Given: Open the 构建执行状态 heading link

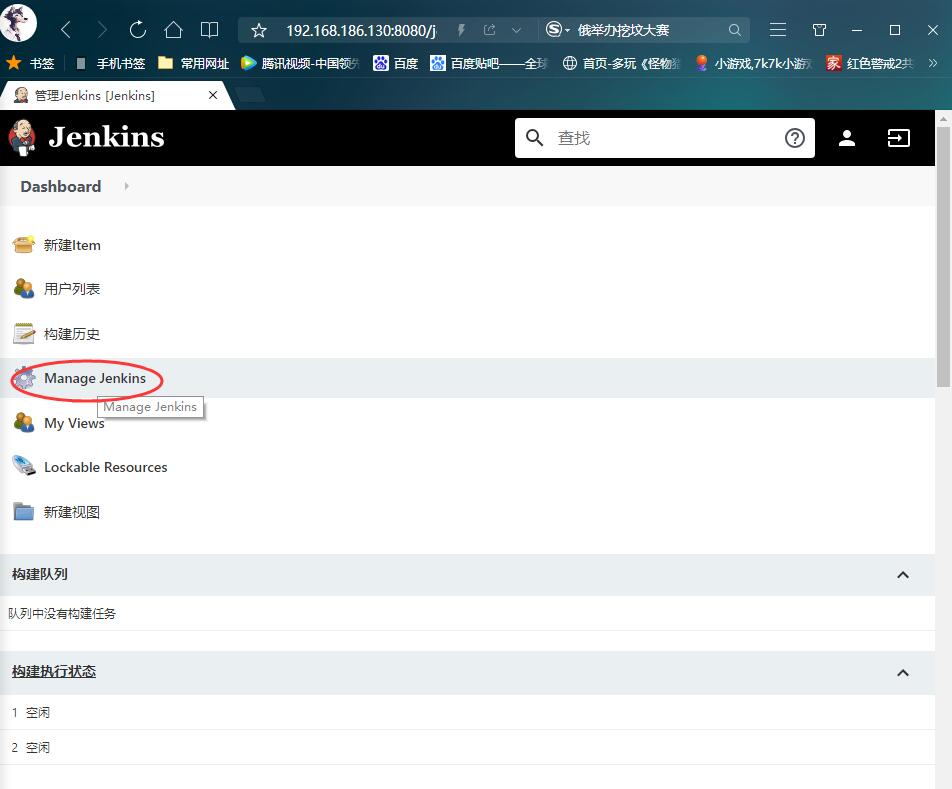Looking at the screenshot, I should (x=54, y=671).
